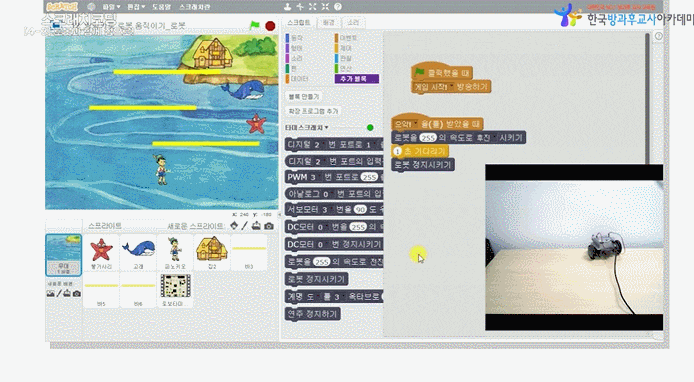The image size is (694, 382).
Task: Click the 블록 만들기 button
Action: 304,96
